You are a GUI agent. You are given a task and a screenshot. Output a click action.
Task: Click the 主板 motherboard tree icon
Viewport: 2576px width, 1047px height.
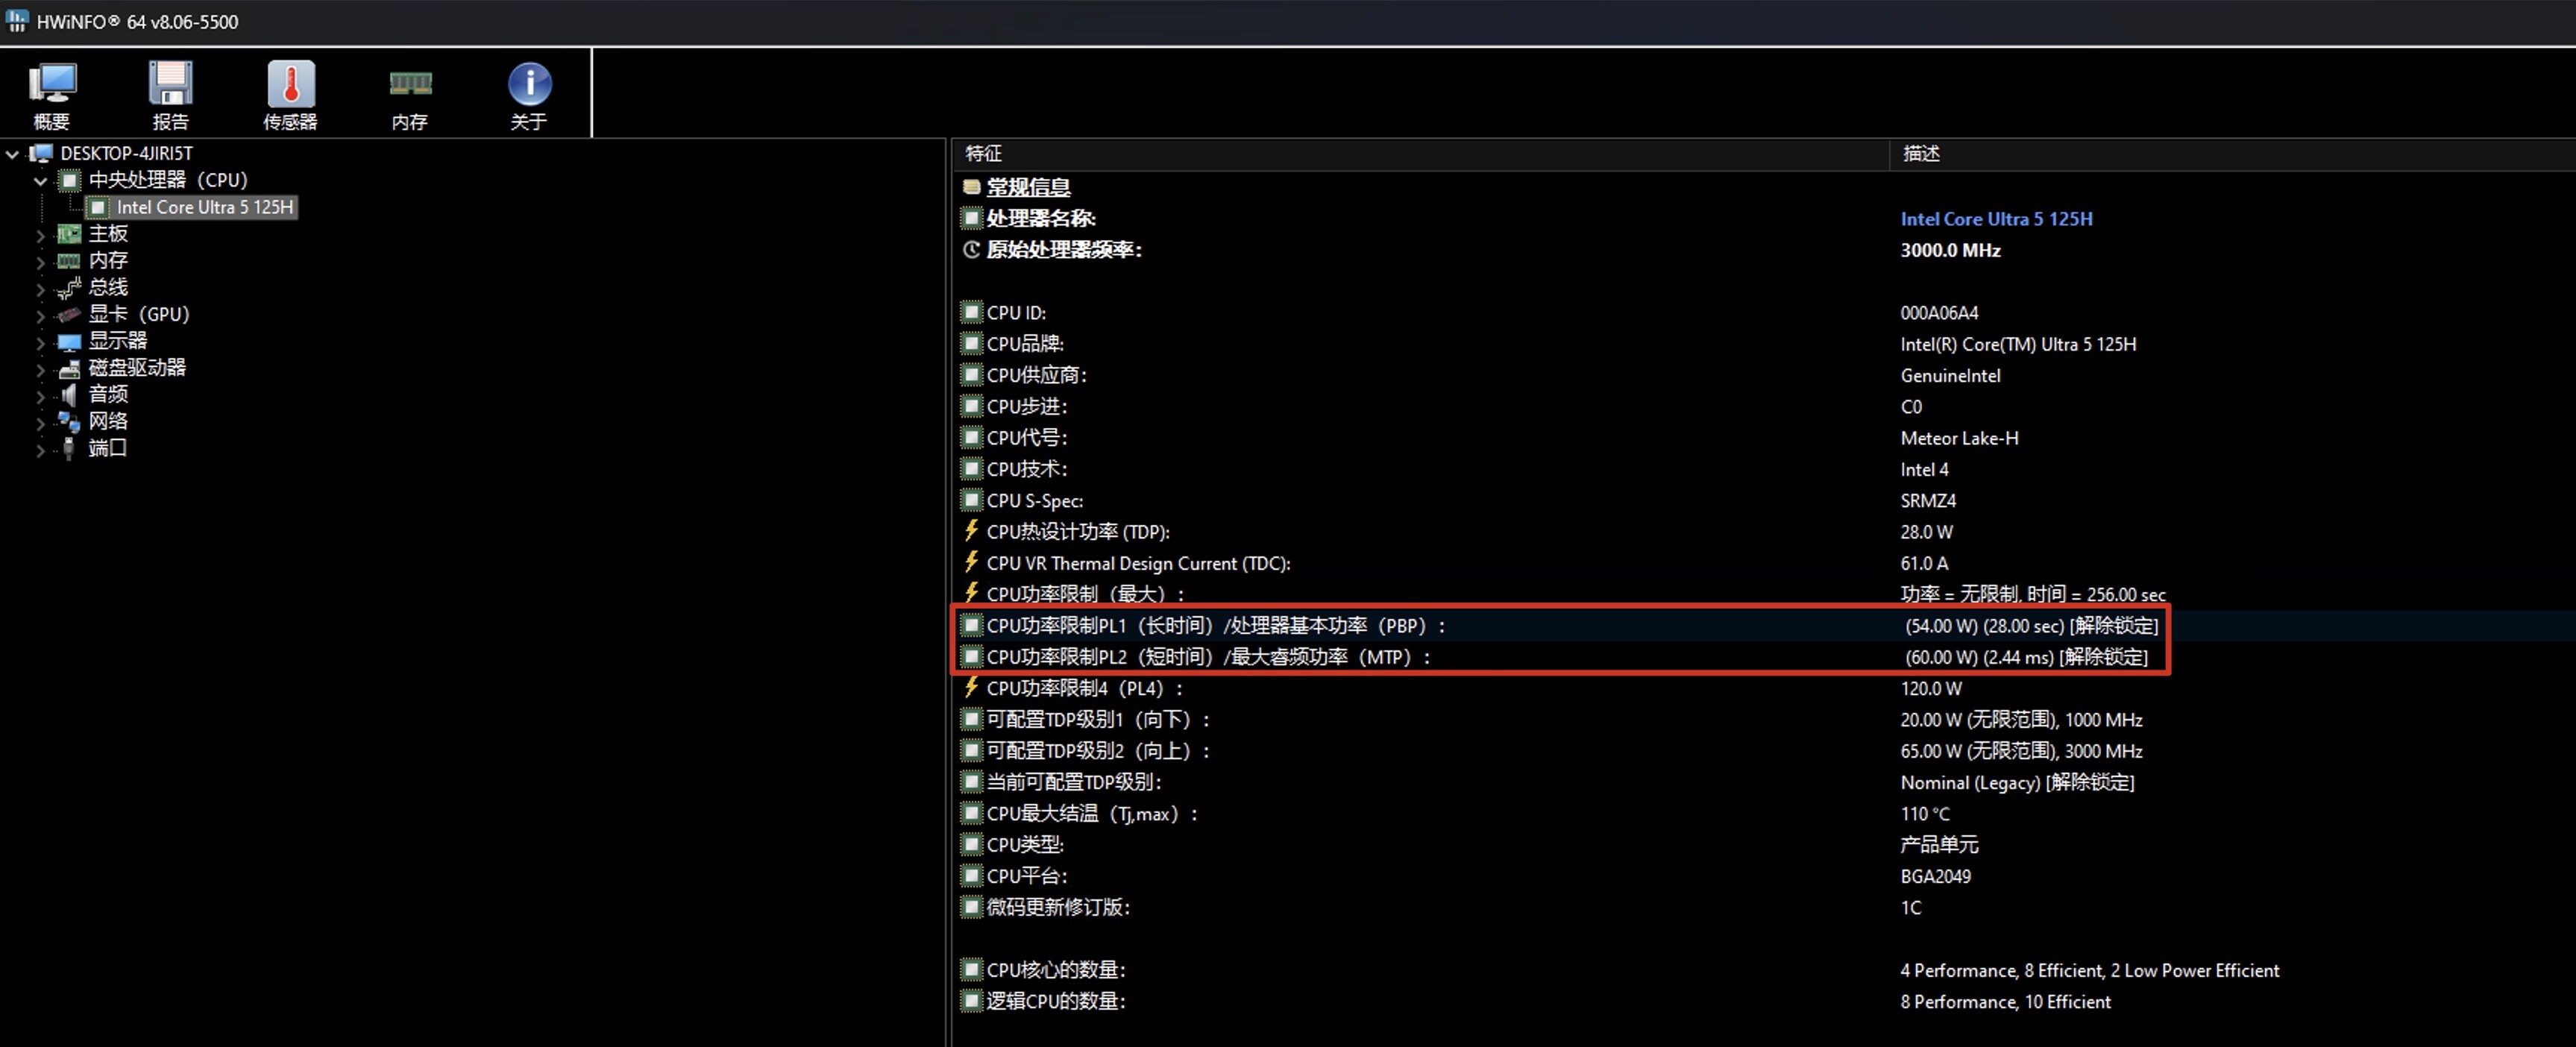[69, 234]
